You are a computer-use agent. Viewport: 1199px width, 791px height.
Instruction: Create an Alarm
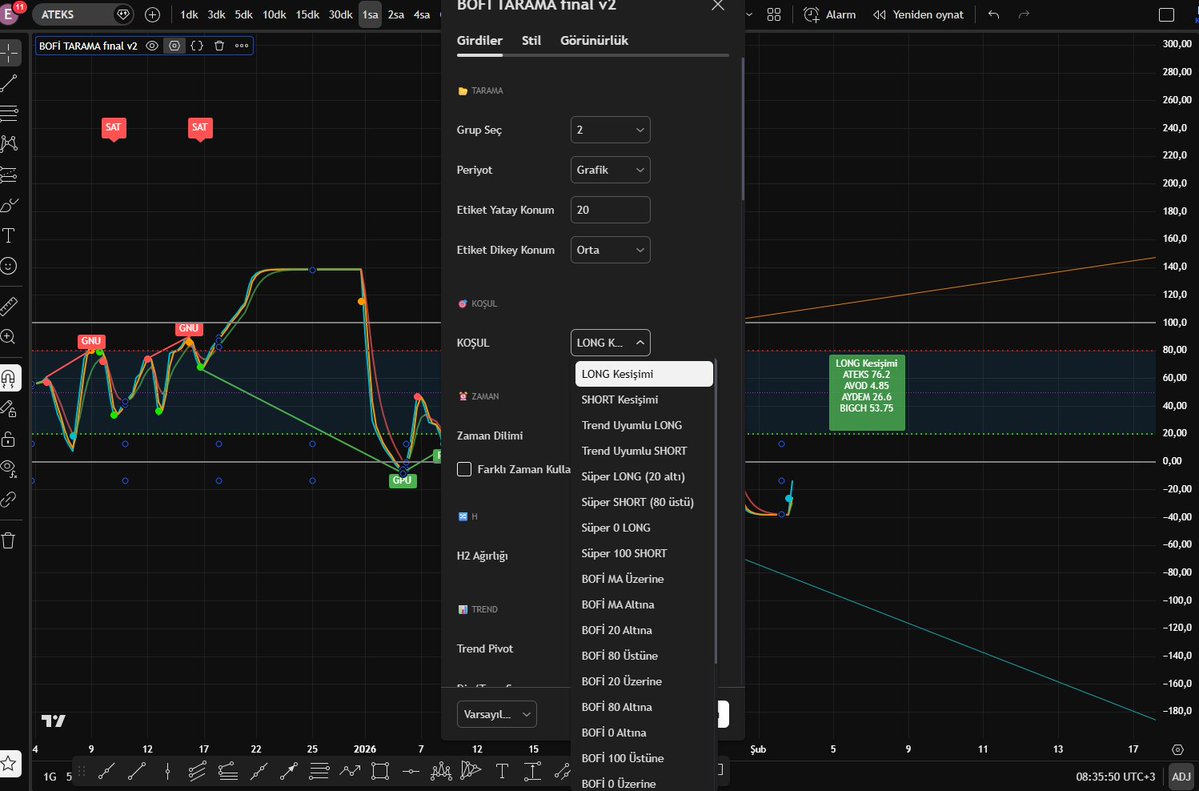tap(830, 15)
